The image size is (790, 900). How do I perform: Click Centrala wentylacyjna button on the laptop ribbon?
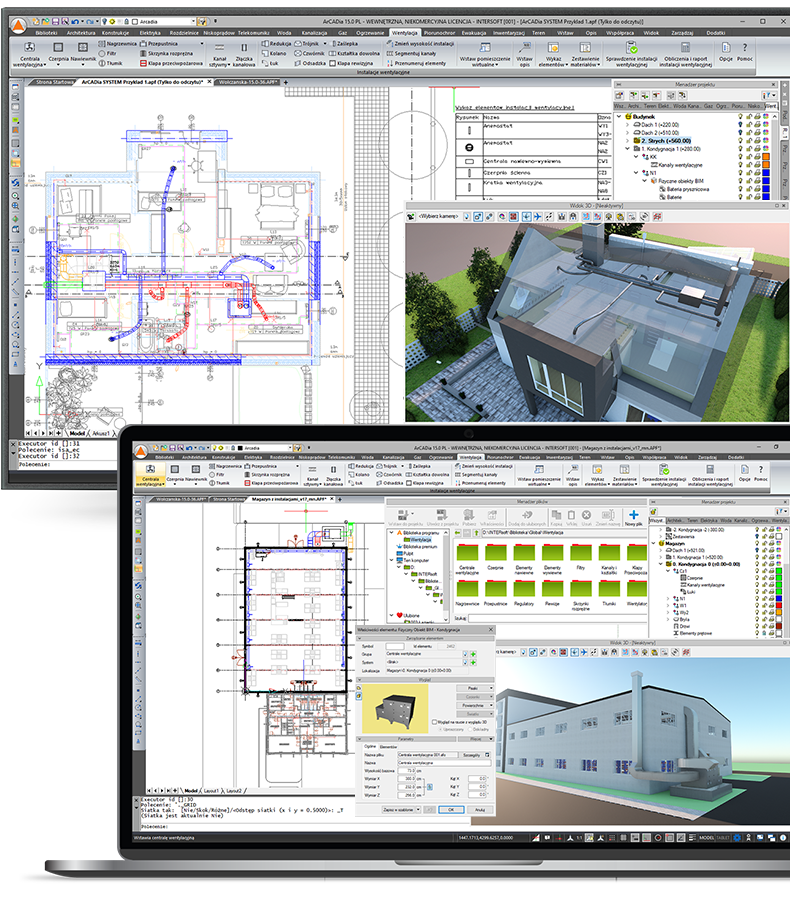click(x=150, y=475)
